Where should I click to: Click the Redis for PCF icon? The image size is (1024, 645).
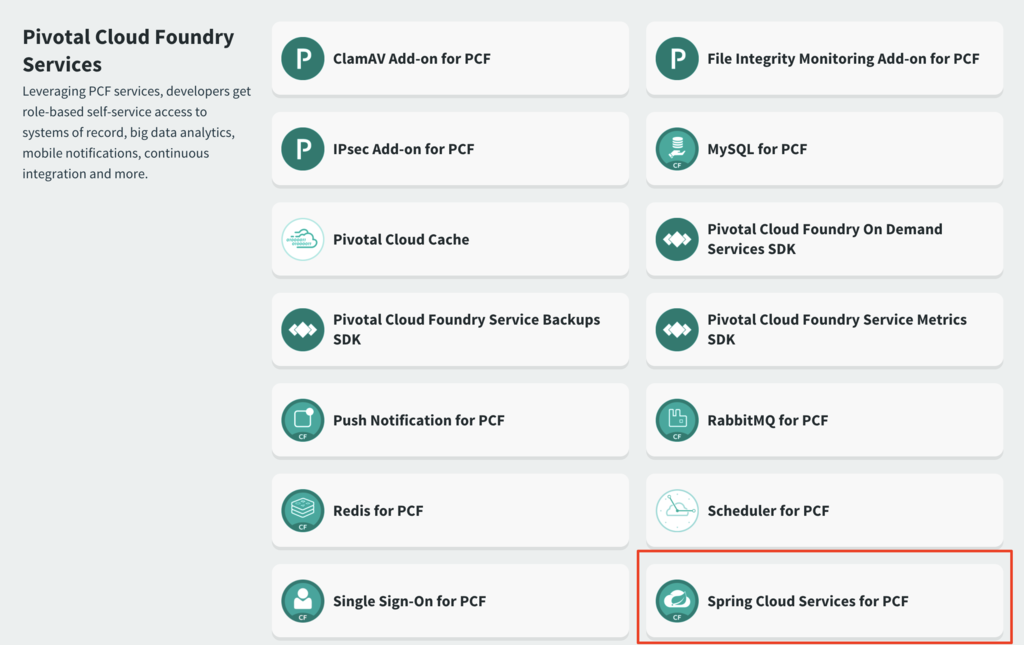point(302,511)
